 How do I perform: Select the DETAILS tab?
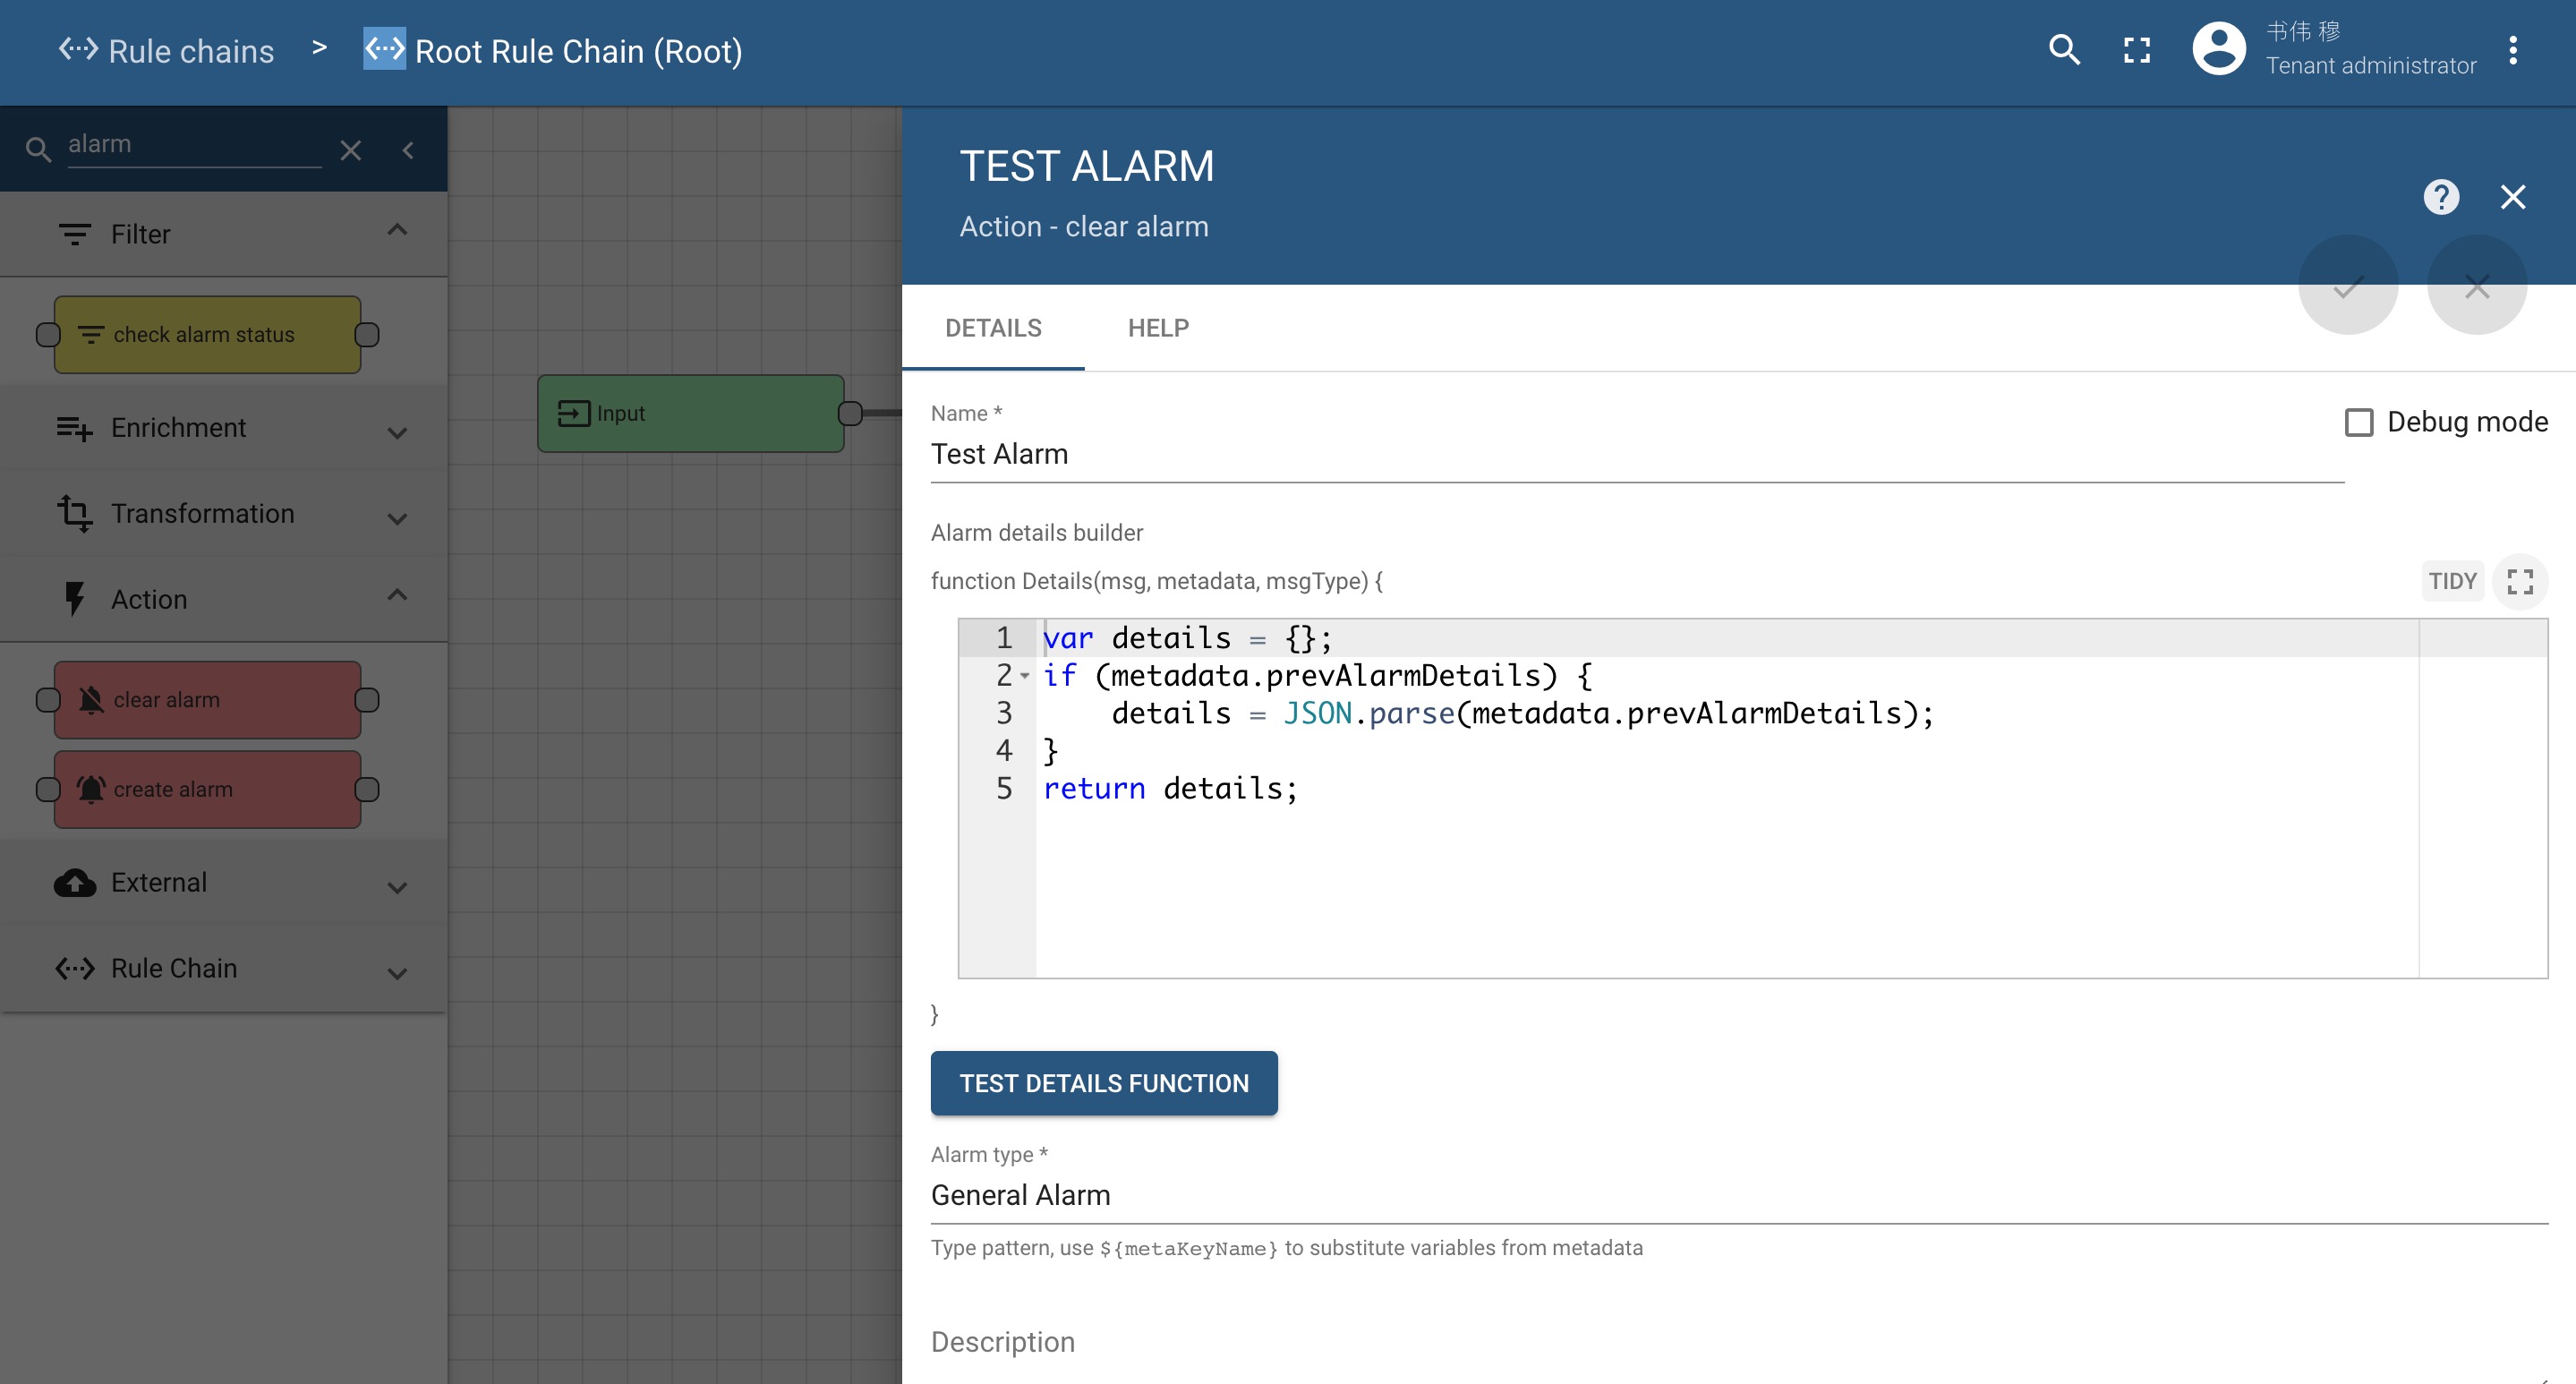point(993,328)
